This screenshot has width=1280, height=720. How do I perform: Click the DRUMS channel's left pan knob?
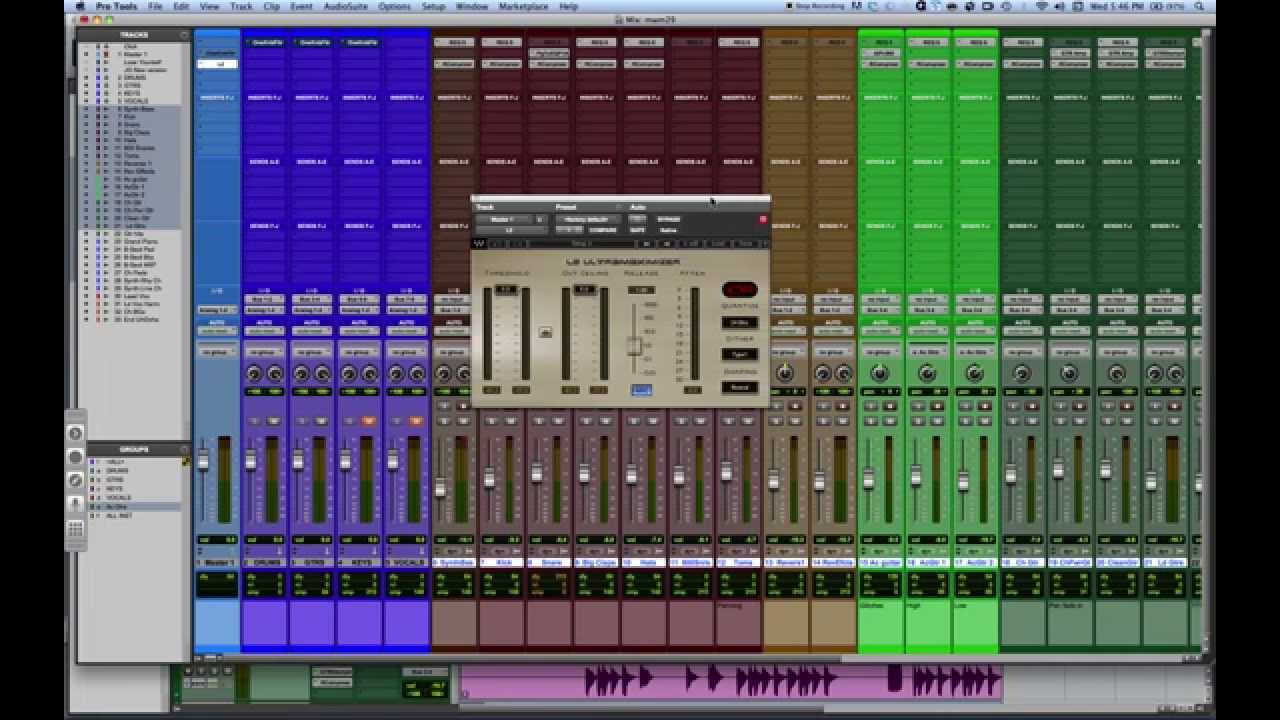pos(254,373)
